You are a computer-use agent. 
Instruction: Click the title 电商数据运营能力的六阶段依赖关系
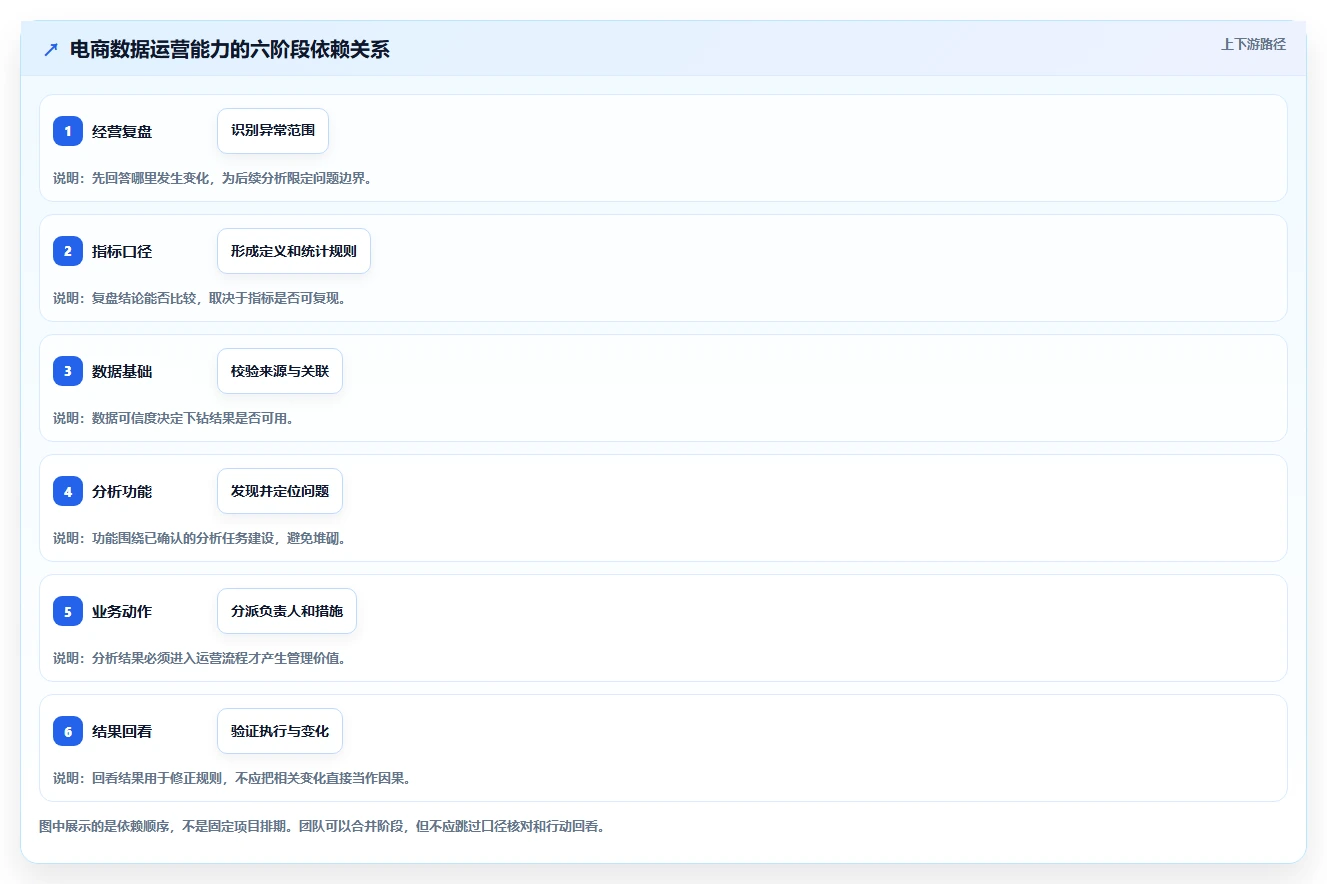point(230,49)
